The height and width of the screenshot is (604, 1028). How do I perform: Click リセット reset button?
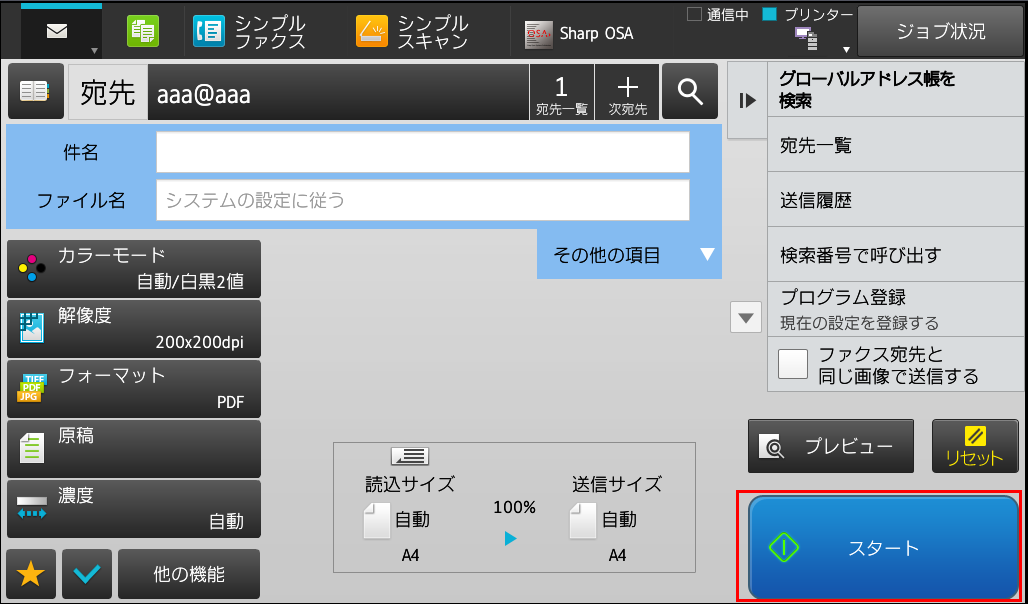(975, 446)
